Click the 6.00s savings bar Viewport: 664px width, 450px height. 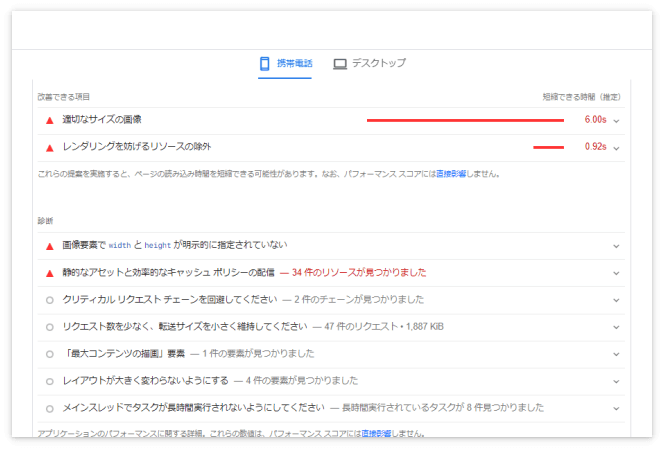(x=465, y=121)
